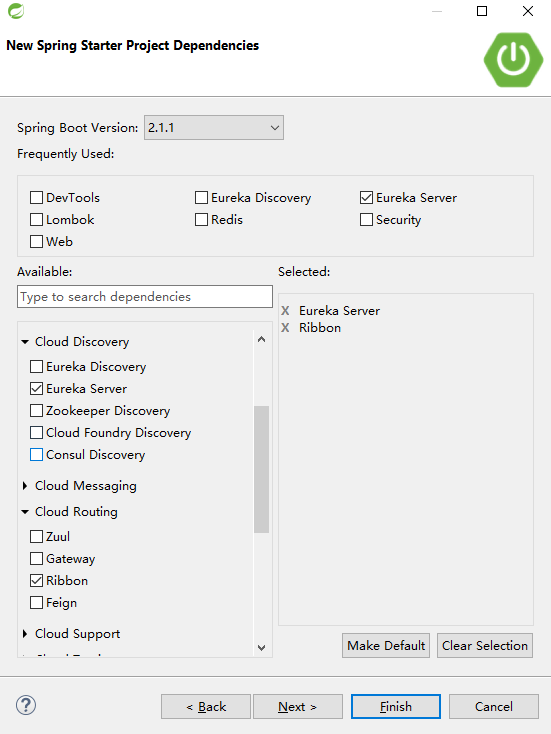Enable the Security checkbox
This screenshot has height=734, width=551.
367,220
